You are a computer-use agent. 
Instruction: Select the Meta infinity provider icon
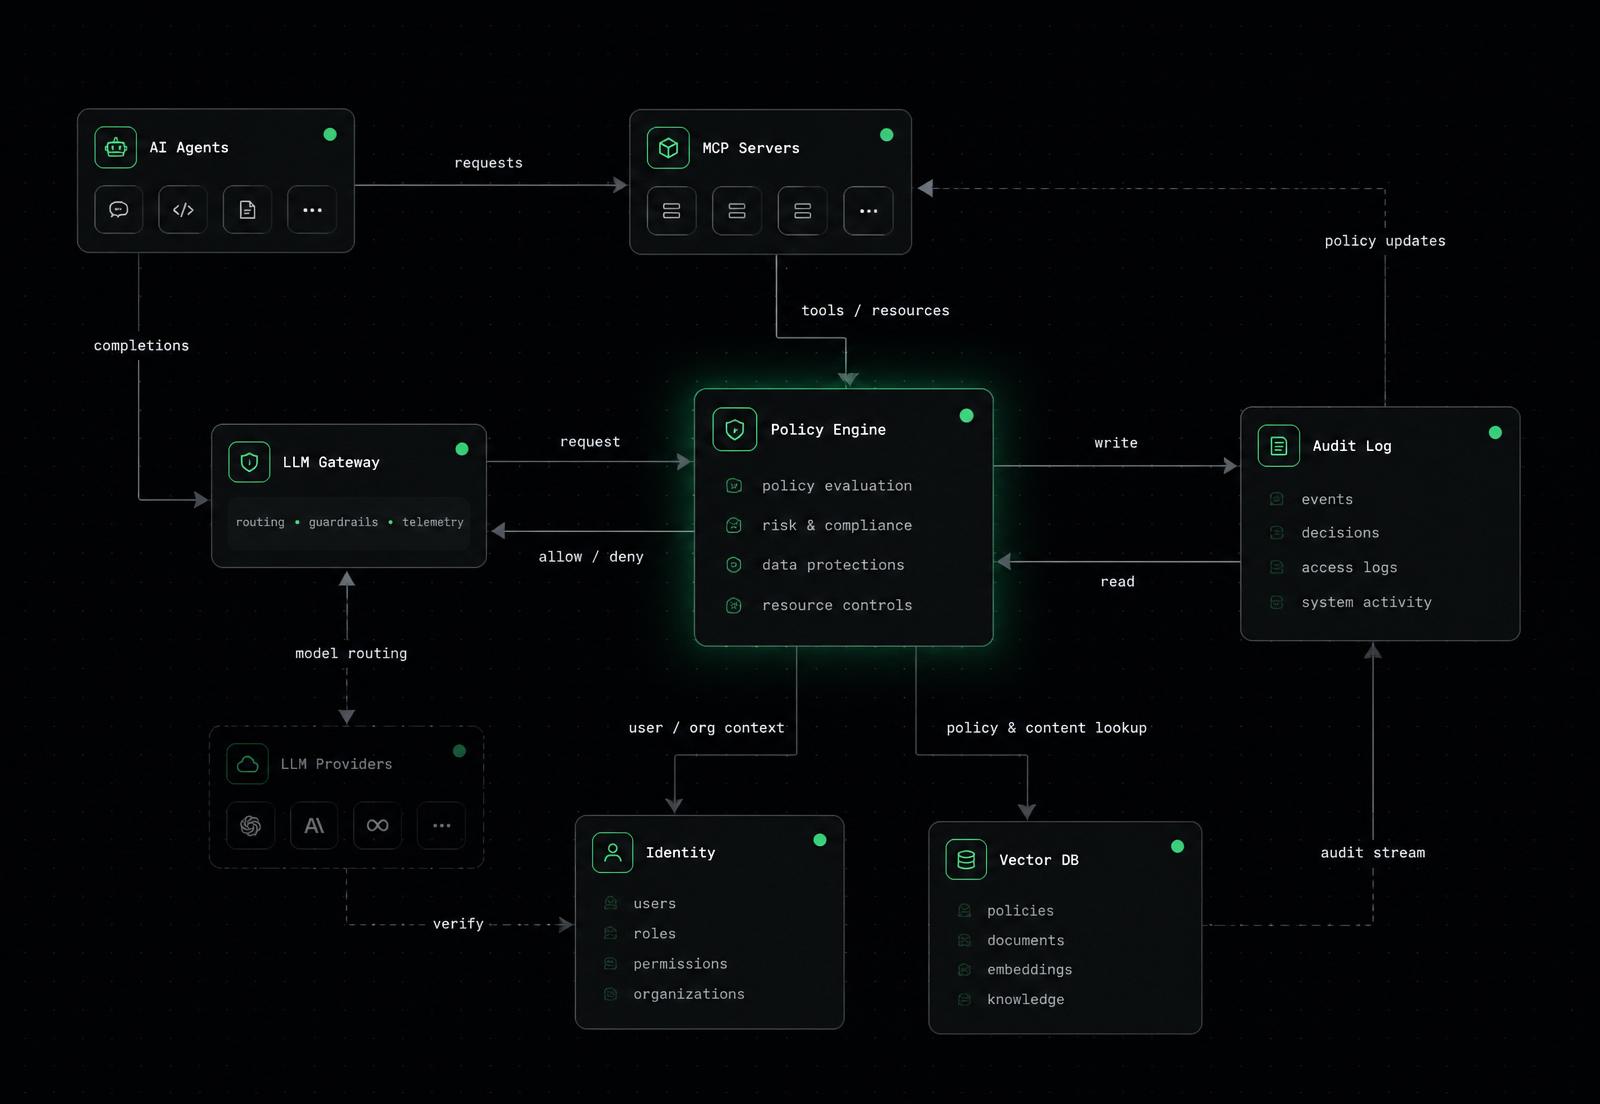pyautogui.click(x=377, y=826)
